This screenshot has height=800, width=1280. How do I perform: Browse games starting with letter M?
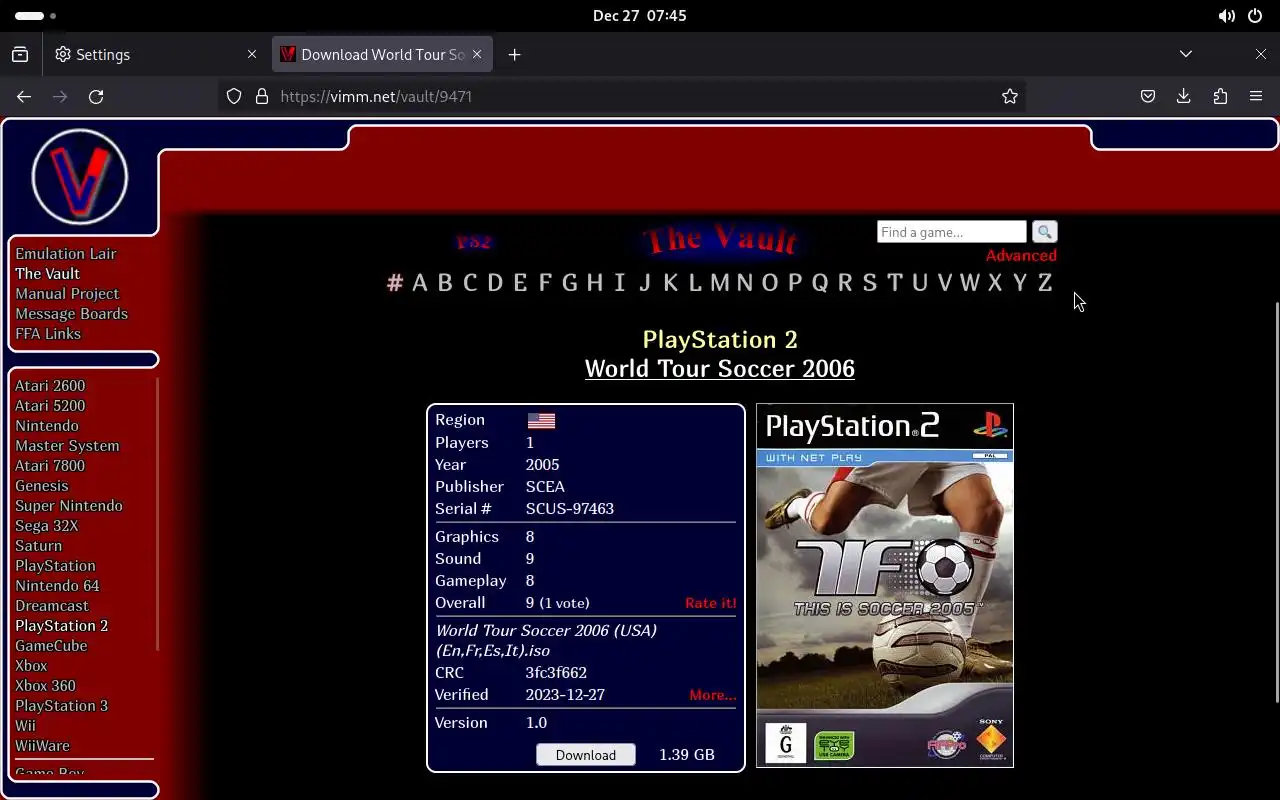[720, 283]
